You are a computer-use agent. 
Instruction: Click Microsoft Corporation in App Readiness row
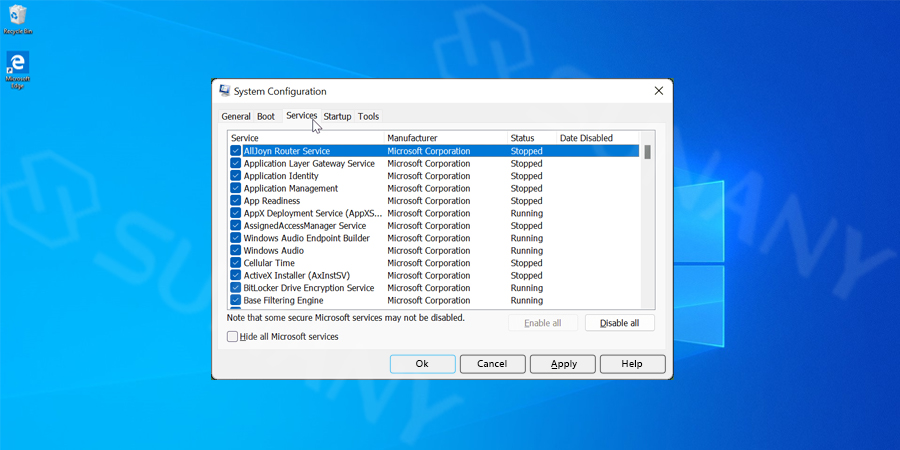[429, 201]
